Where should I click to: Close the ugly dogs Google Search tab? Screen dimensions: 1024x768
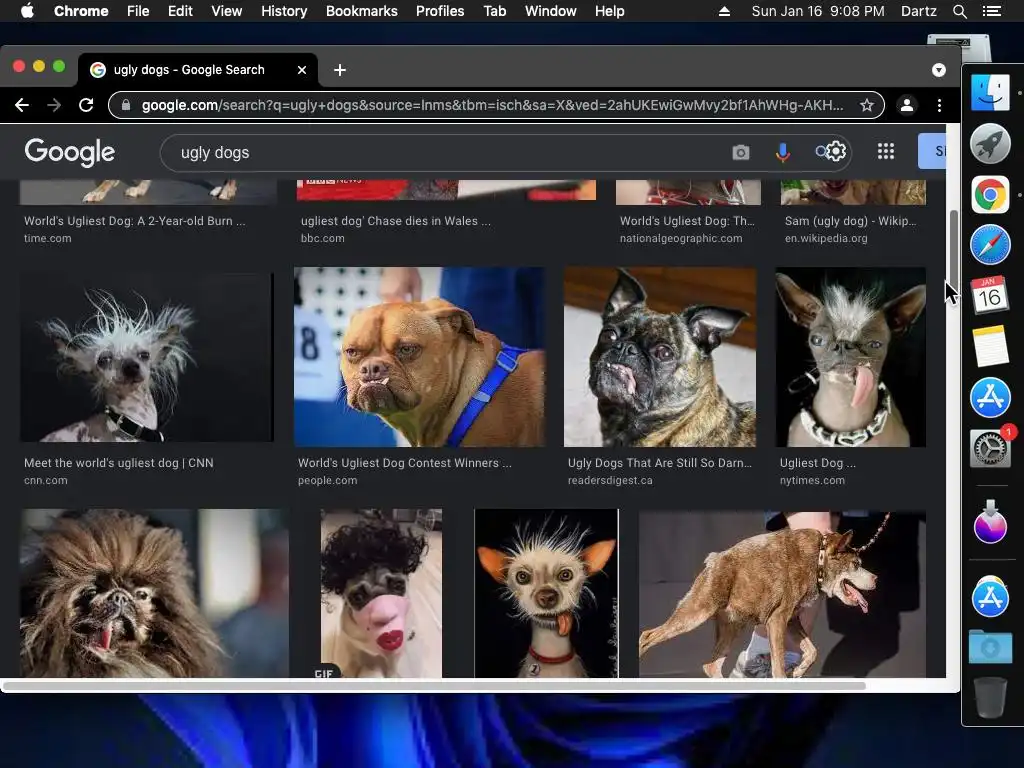(302, 70)
